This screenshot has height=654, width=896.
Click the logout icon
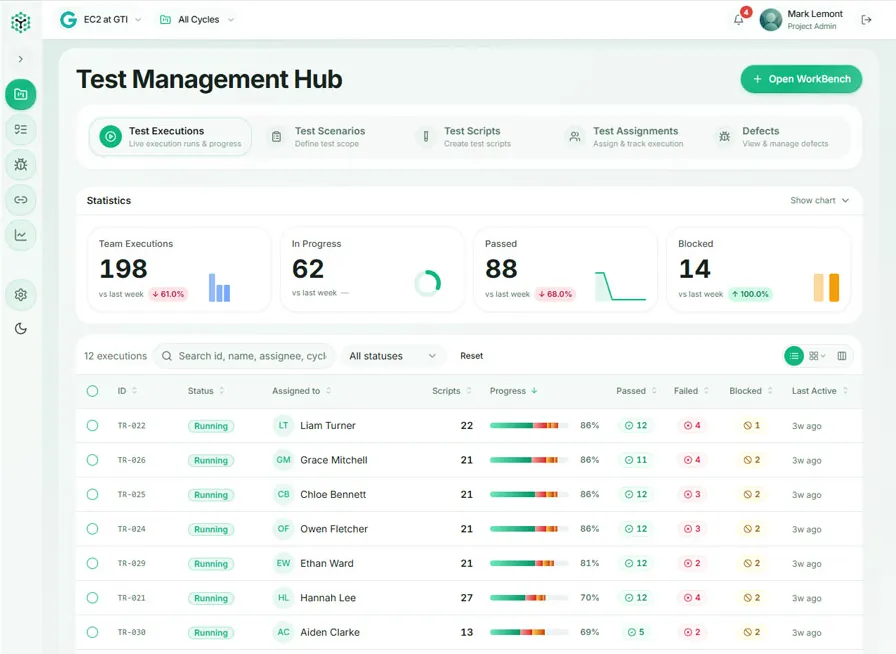click(866, 20)
